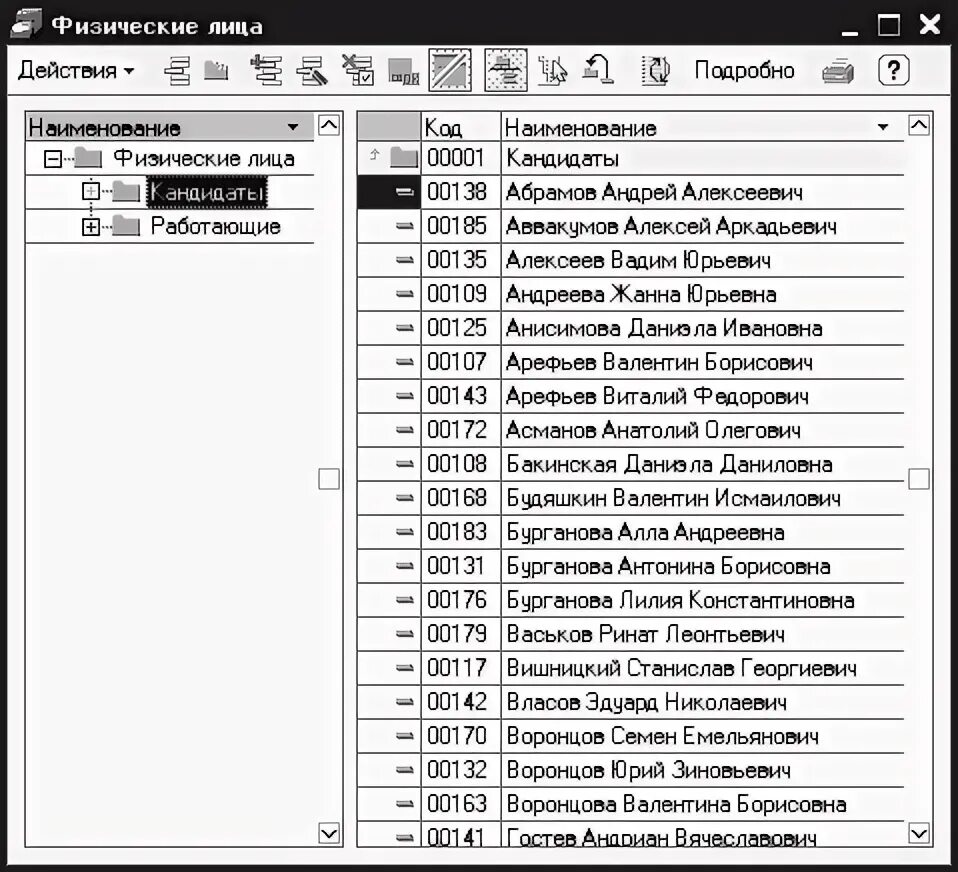This screenshot has height=872, width=958.
Task: Open tree panel Наименование header dropdown arrow
Action: [x=293, y=127]
